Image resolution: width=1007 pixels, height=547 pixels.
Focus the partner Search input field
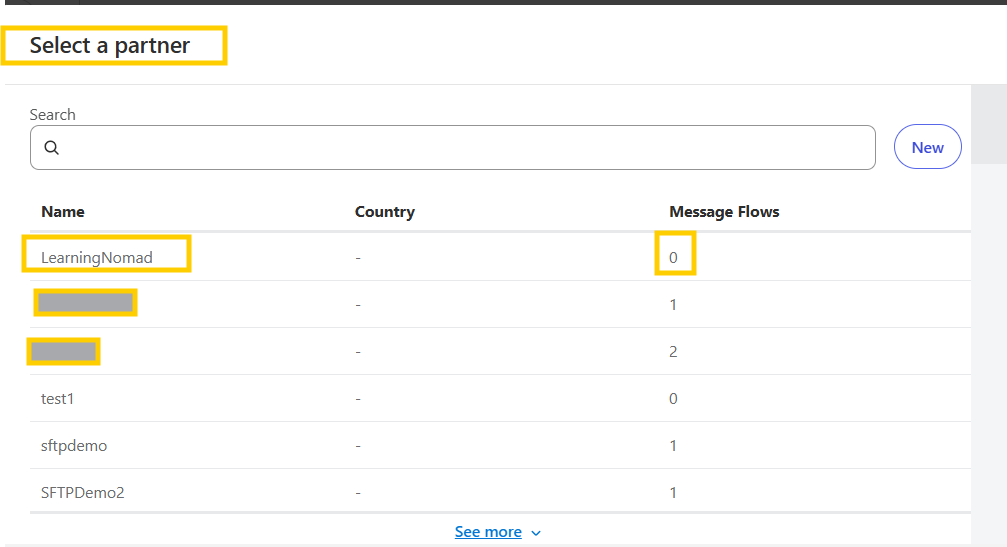click(x=460, y=148)
